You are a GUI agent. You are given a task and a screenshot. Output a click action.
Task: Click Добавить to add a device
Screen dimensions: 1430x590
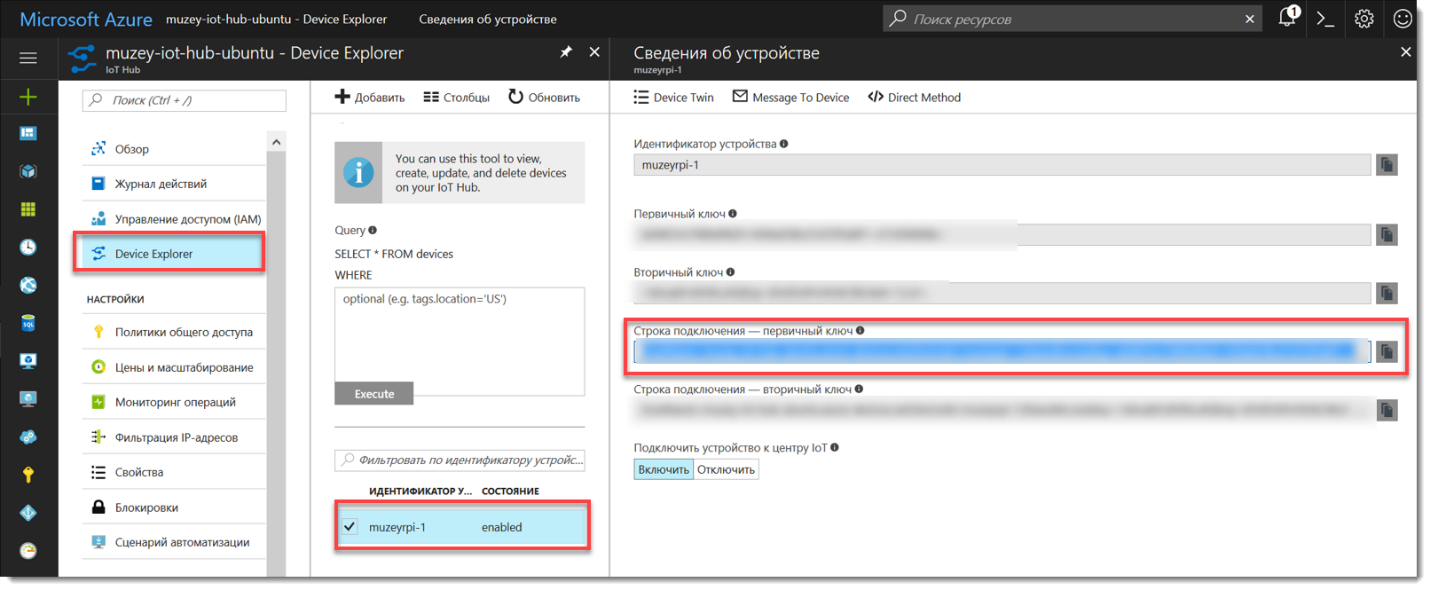pyautogui.click(x=369, y=97)
